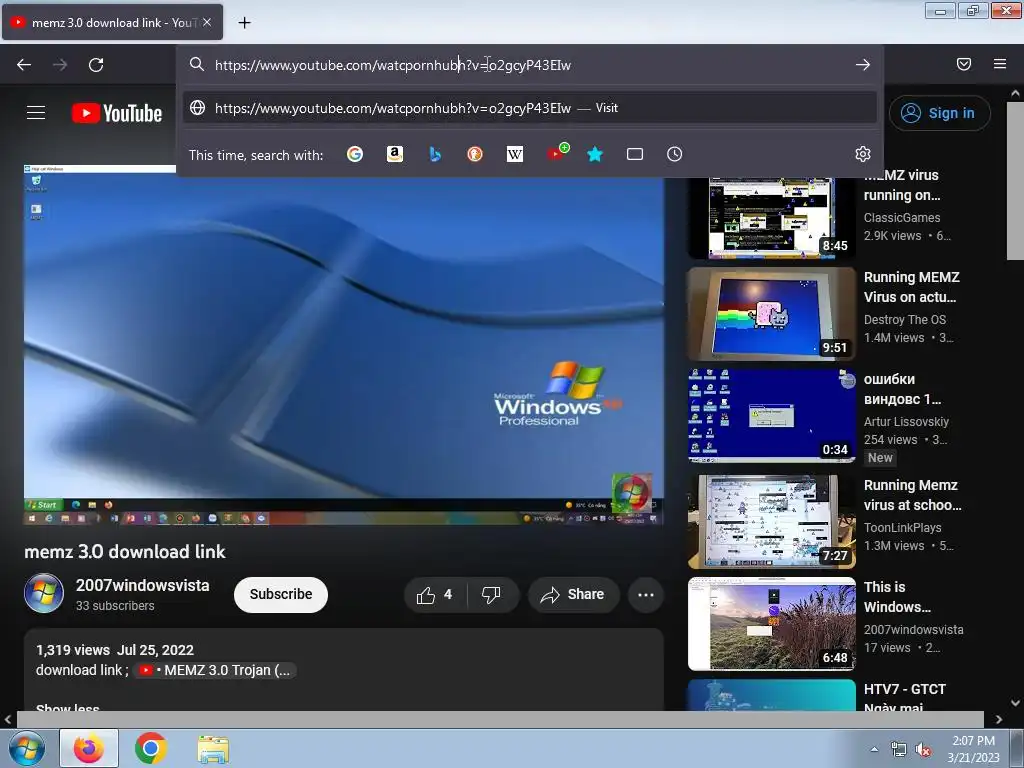
Task: Search this time with Amazon
Action: (x=394, y=154)
